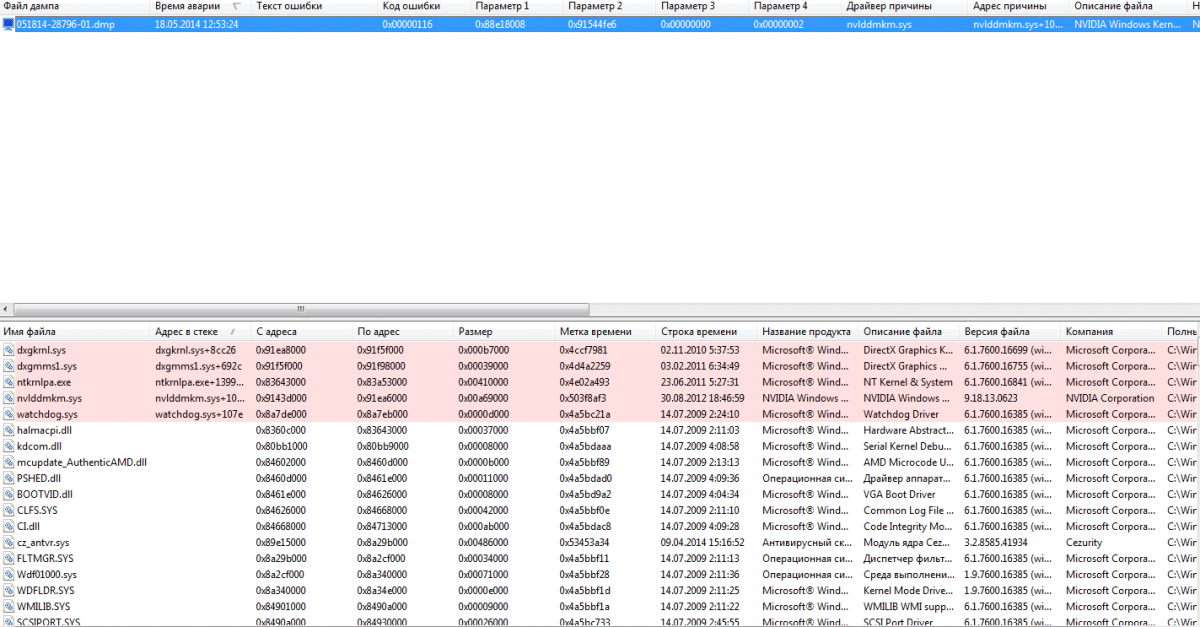Click the dxgkrnl.sys file icon
Viewport: 1200px width, 627px height.
(9, 350)
